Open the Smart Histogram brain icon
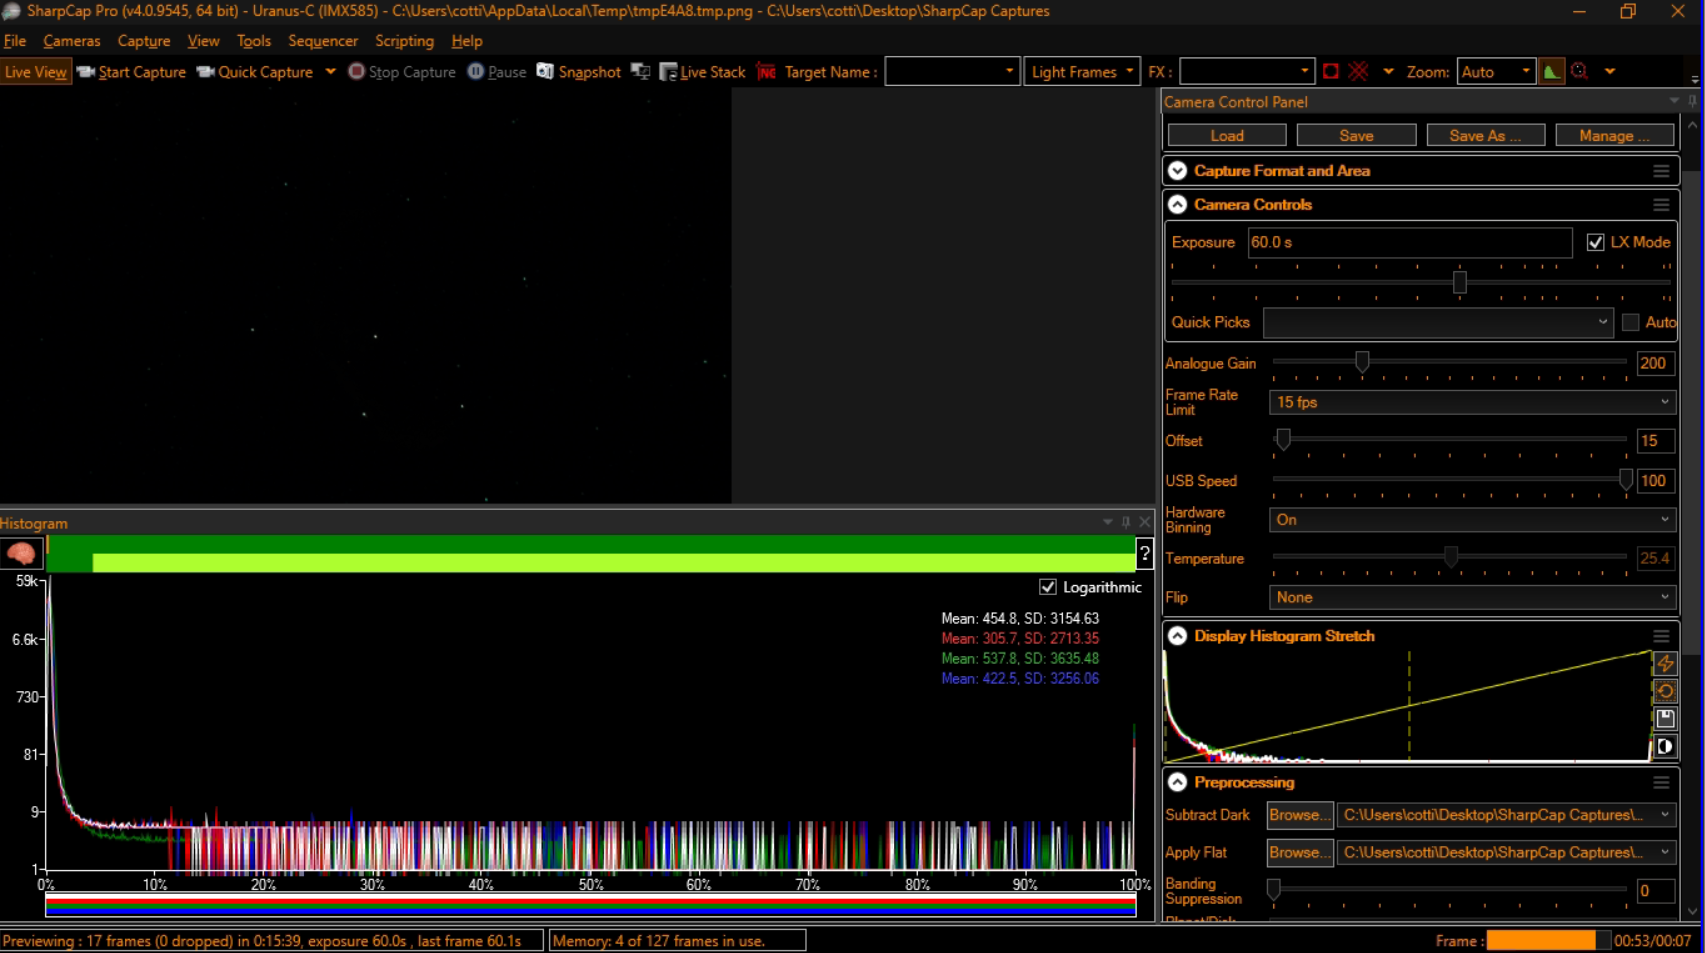Viewport: 1705px width, 953px height. (x=21, y=554)
